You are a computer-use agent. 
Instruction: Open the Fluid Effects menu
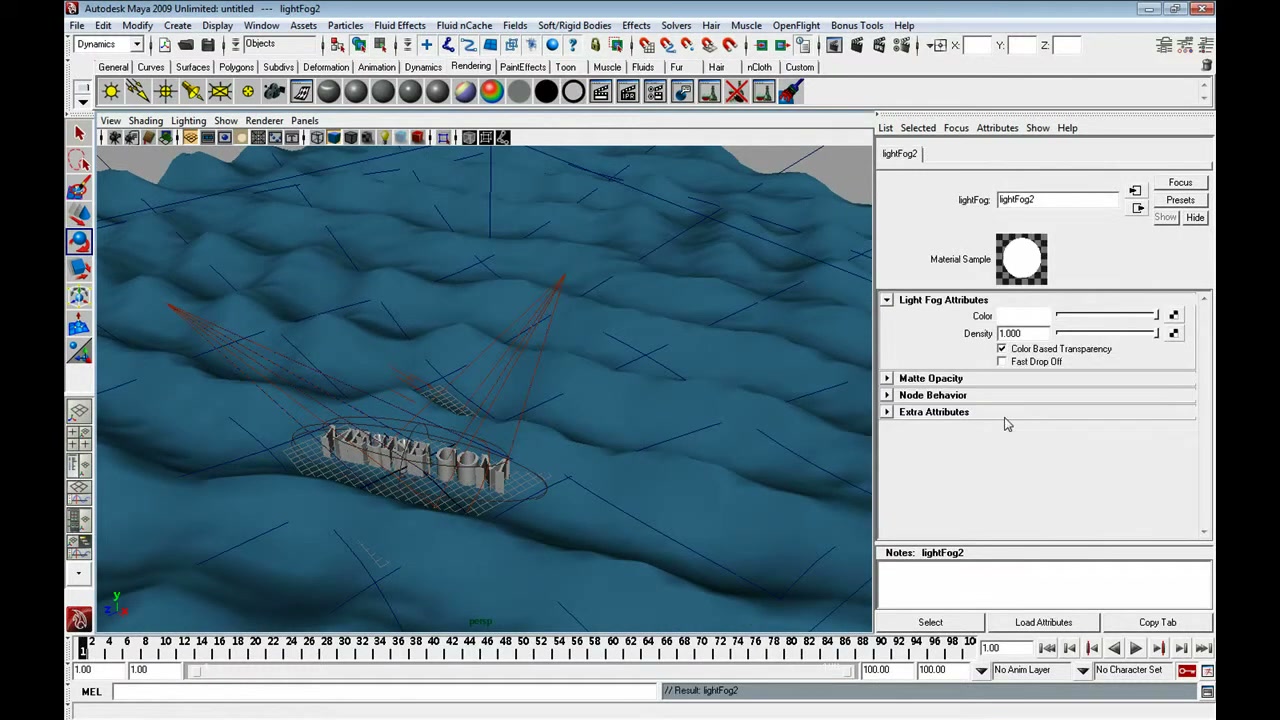tap(399, 25)
